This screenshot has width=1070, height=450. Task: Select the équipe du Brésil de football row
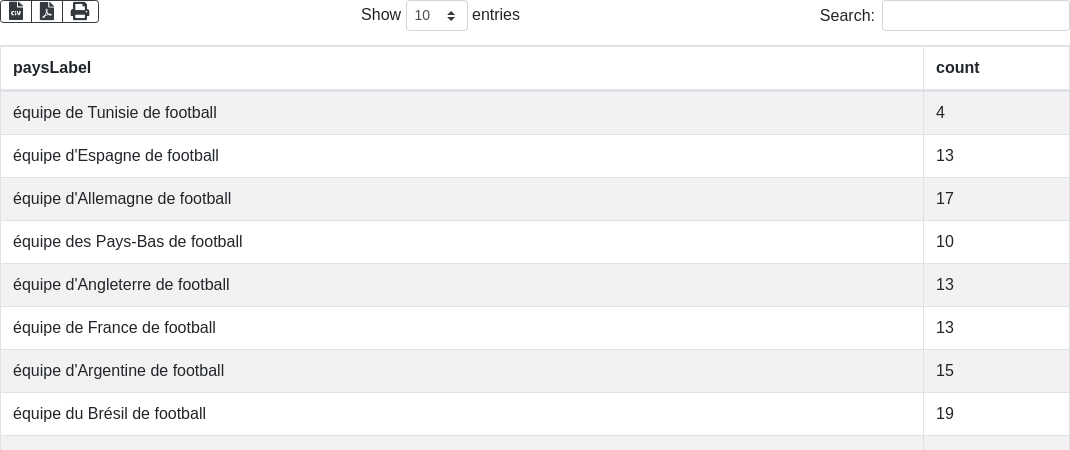[x=109, y=414]
